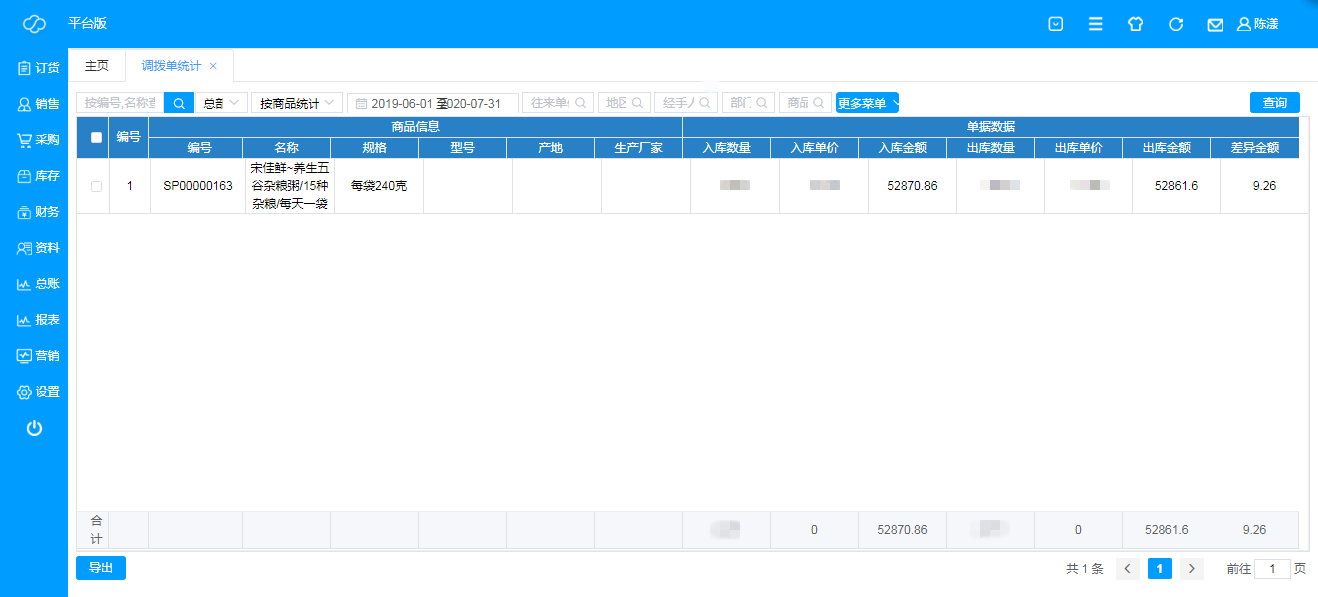Check the row 1 checkbox
Image resolution: width=1318 pixels, height=597 pixels.
[x=96, y=186]
